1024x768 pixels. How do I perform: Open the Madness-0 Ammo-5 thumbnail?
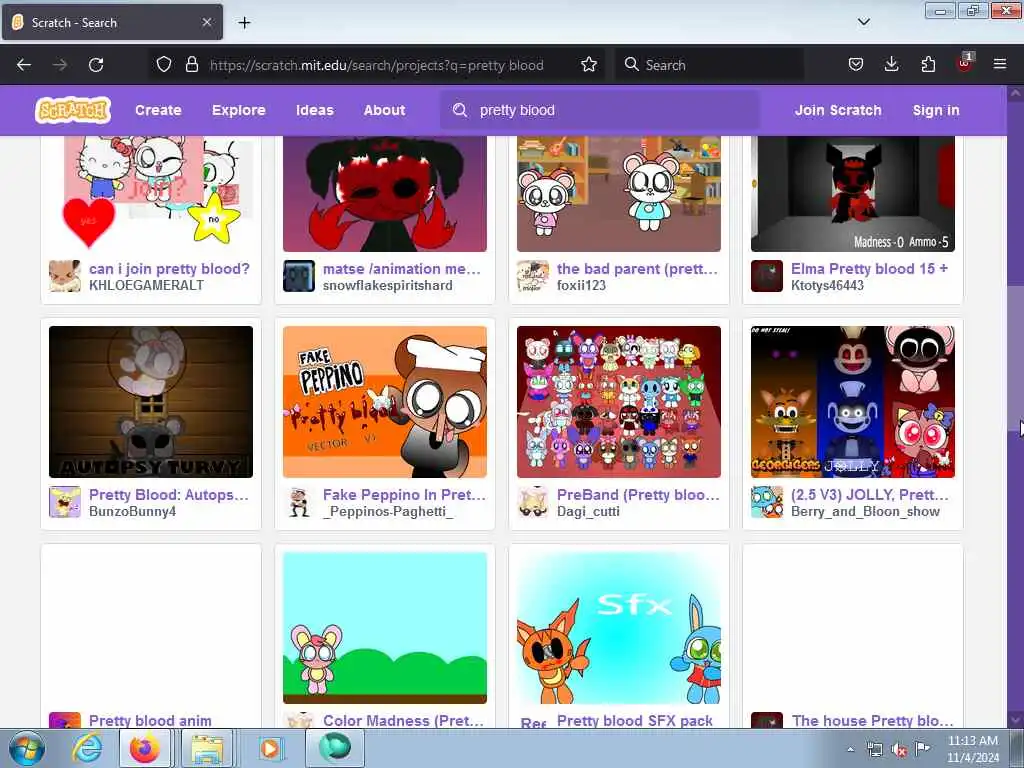(x=853, y=193)
